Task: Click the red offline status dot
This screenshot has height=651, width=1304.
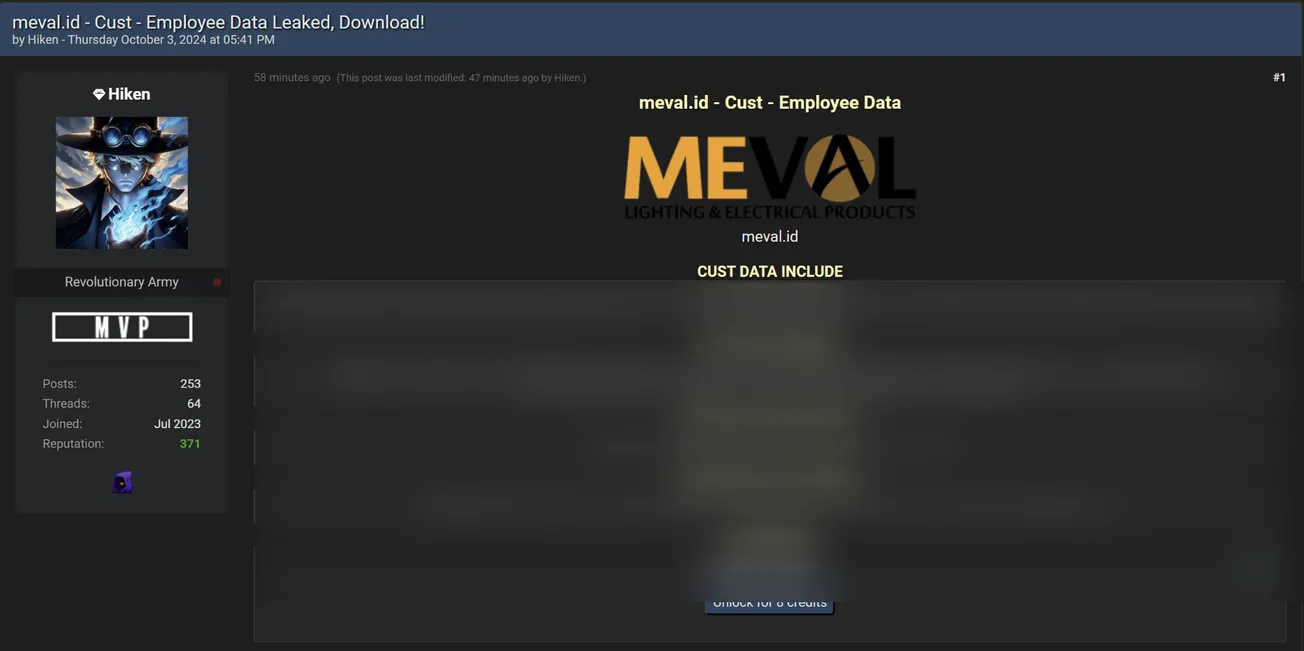Action: point(217,282)
